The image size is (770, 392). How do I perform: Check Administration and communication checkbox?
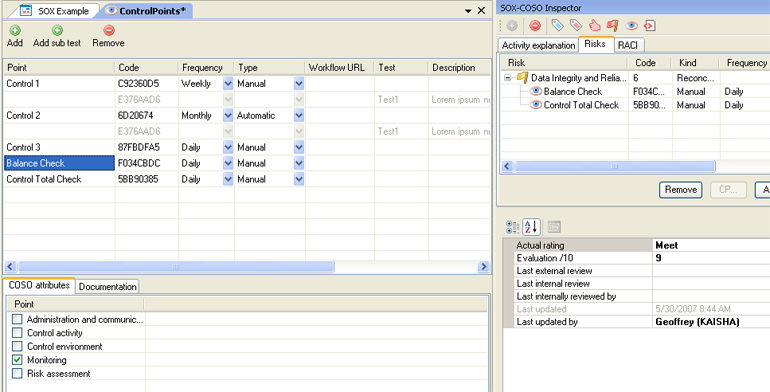(17, 319)
